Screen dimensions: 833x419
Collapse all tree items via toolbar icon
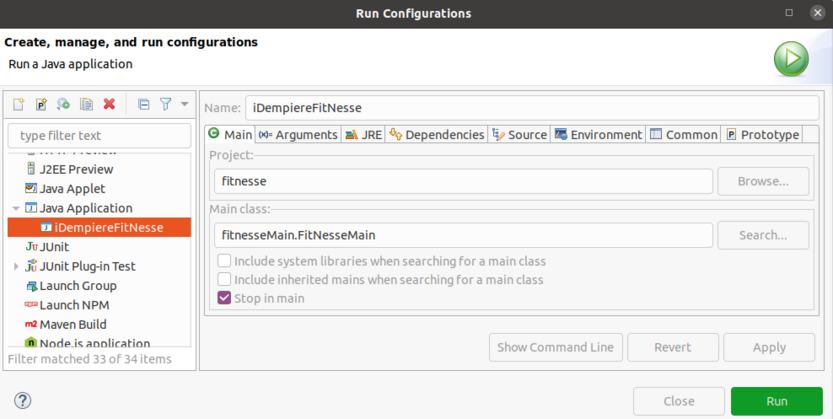pos(143,104)
